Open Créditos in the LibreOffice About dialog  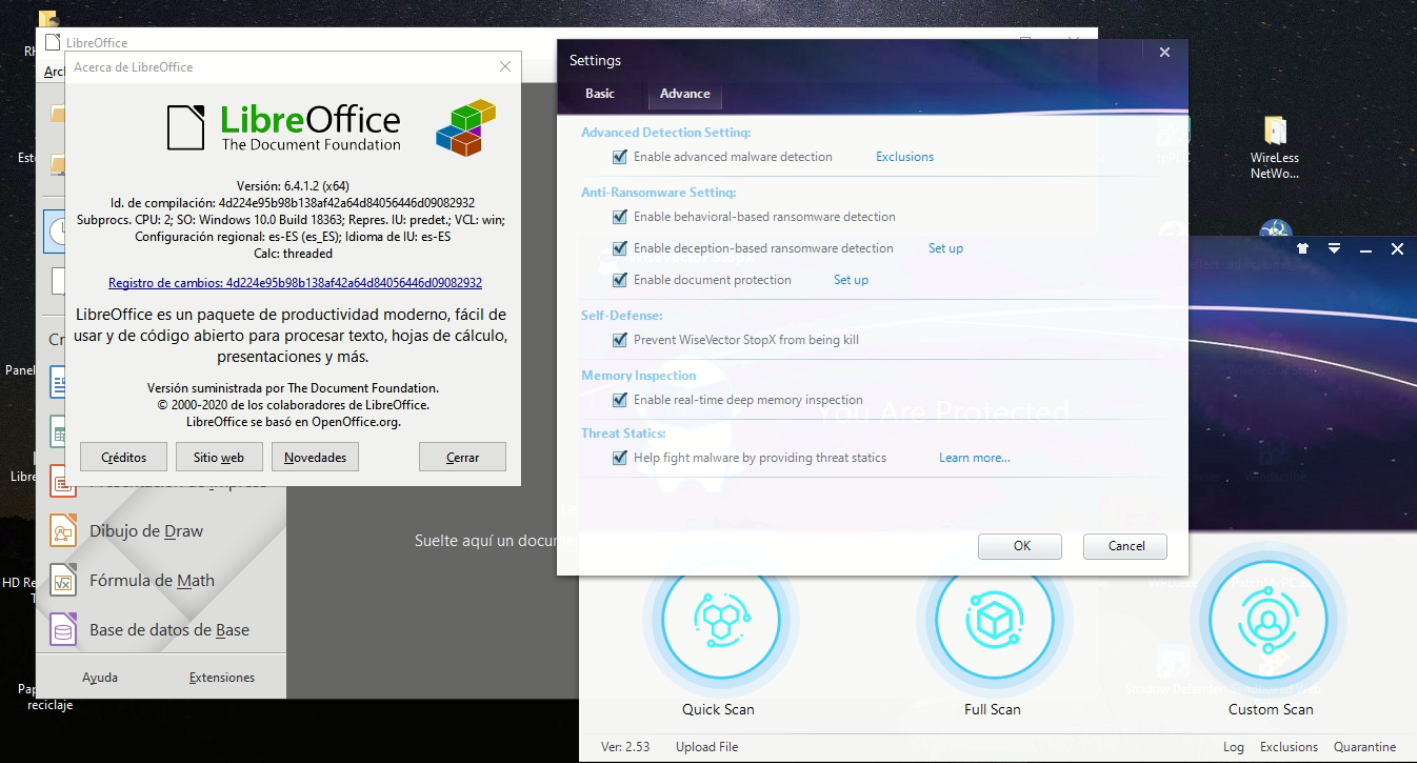(124, 457)
